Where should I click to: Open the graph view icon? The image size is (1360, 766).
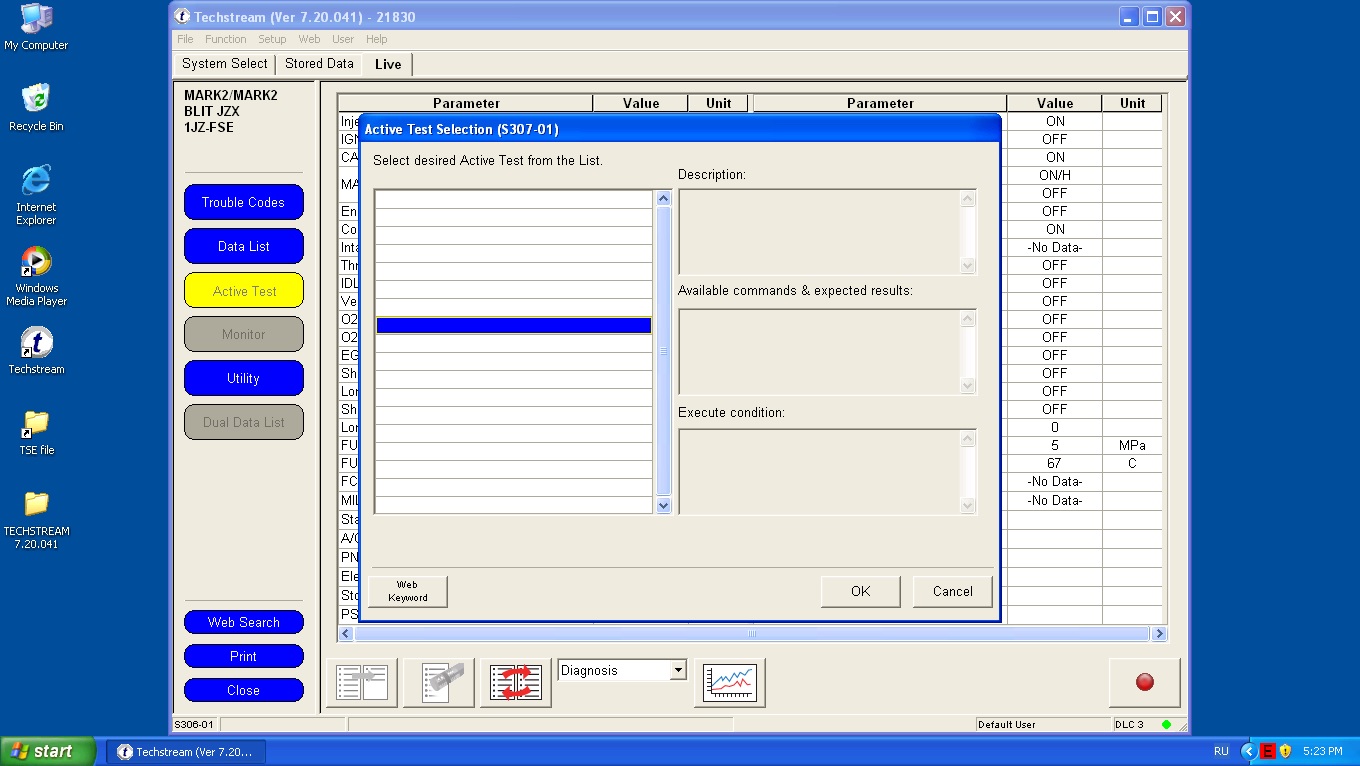click(729, 682)
